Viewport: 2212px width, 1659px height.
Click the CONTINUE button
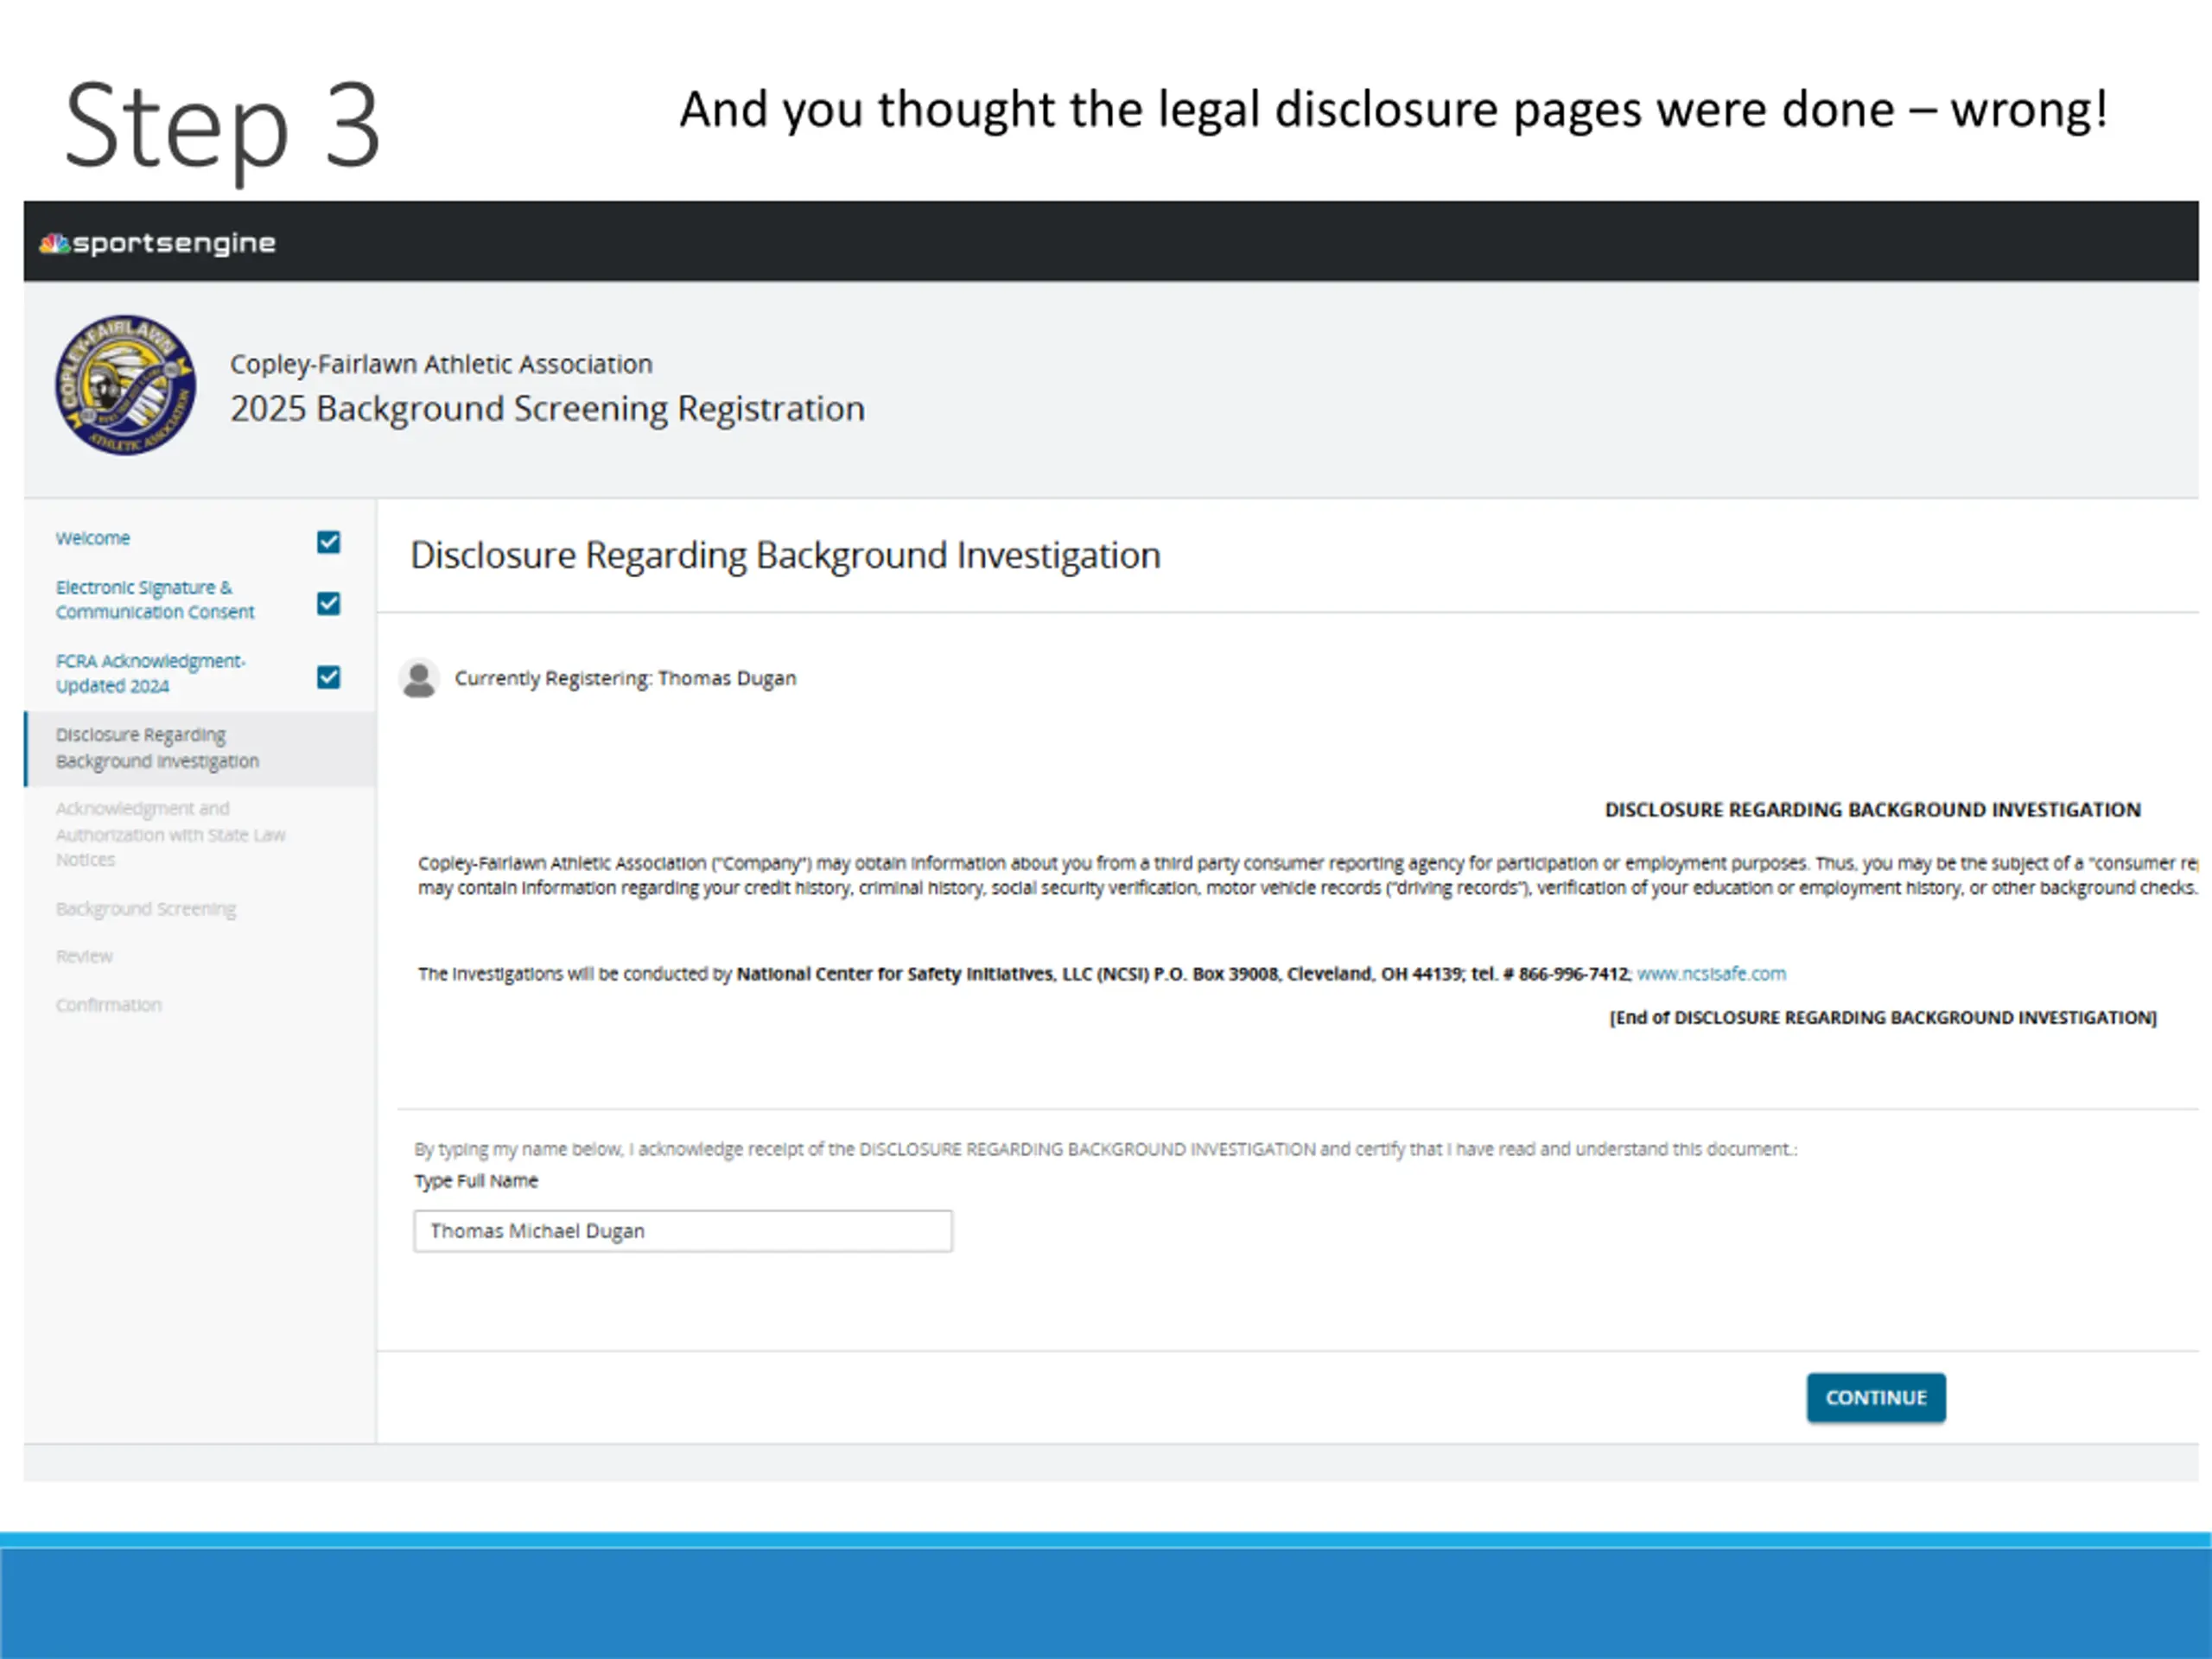pos(1875,1397)
